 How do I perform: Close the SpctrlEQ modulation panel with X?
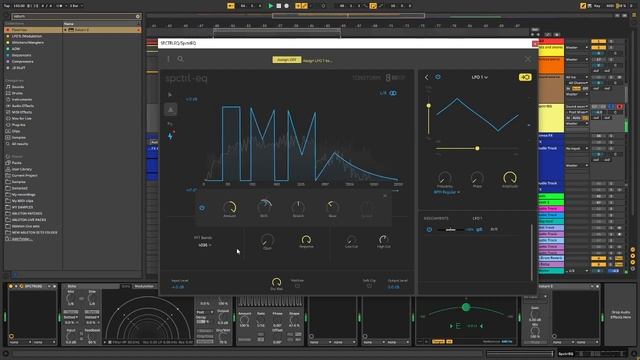(528, 59)
